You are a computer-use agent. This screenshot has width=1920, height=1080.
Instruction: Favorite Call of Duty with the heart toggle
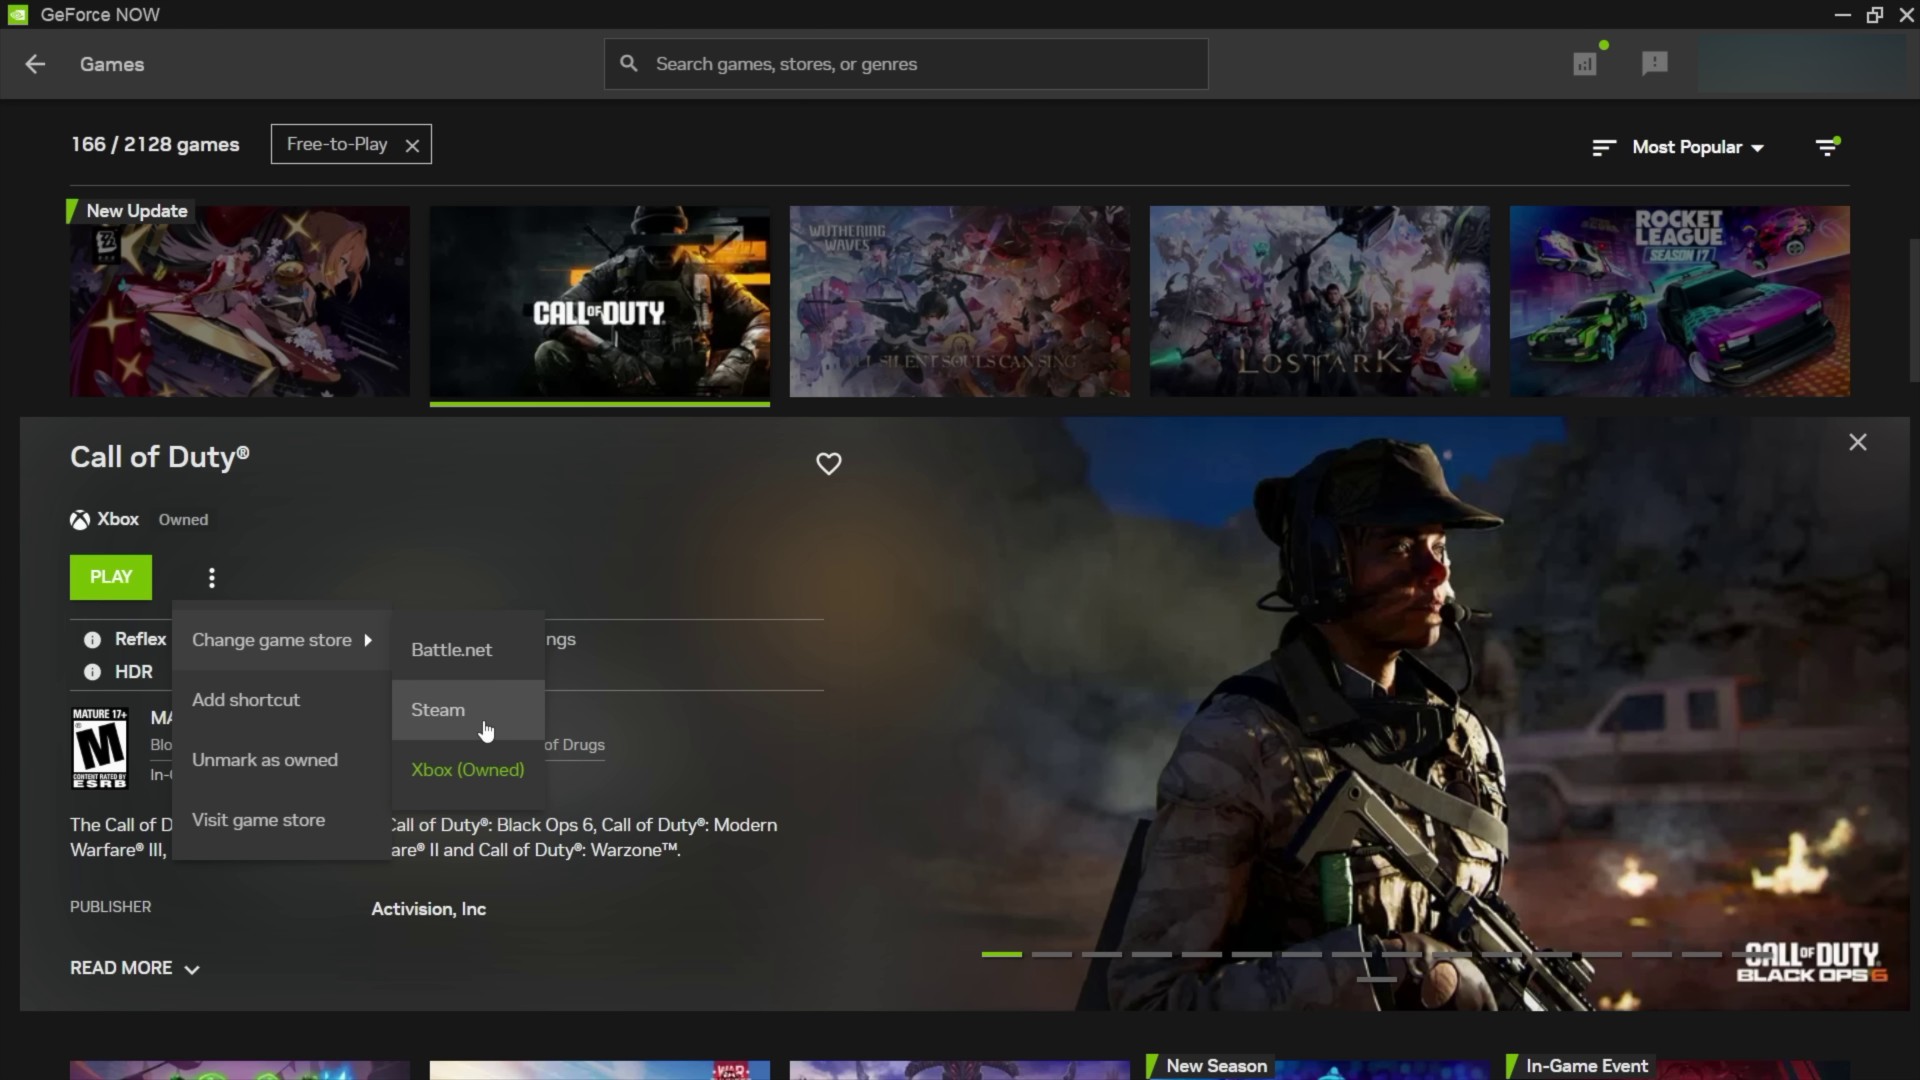coord(828,463)
